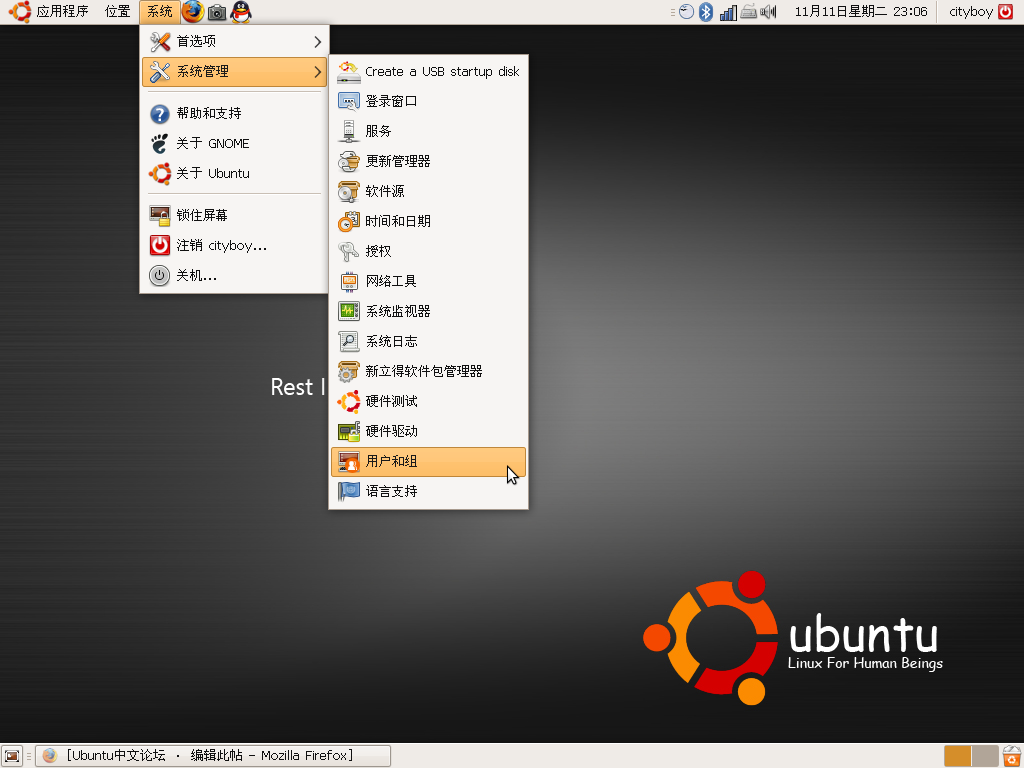This screenshot has width=1024, height=768.
Task: Switch to the first orange workspace
Action: [x=957, y=756]
